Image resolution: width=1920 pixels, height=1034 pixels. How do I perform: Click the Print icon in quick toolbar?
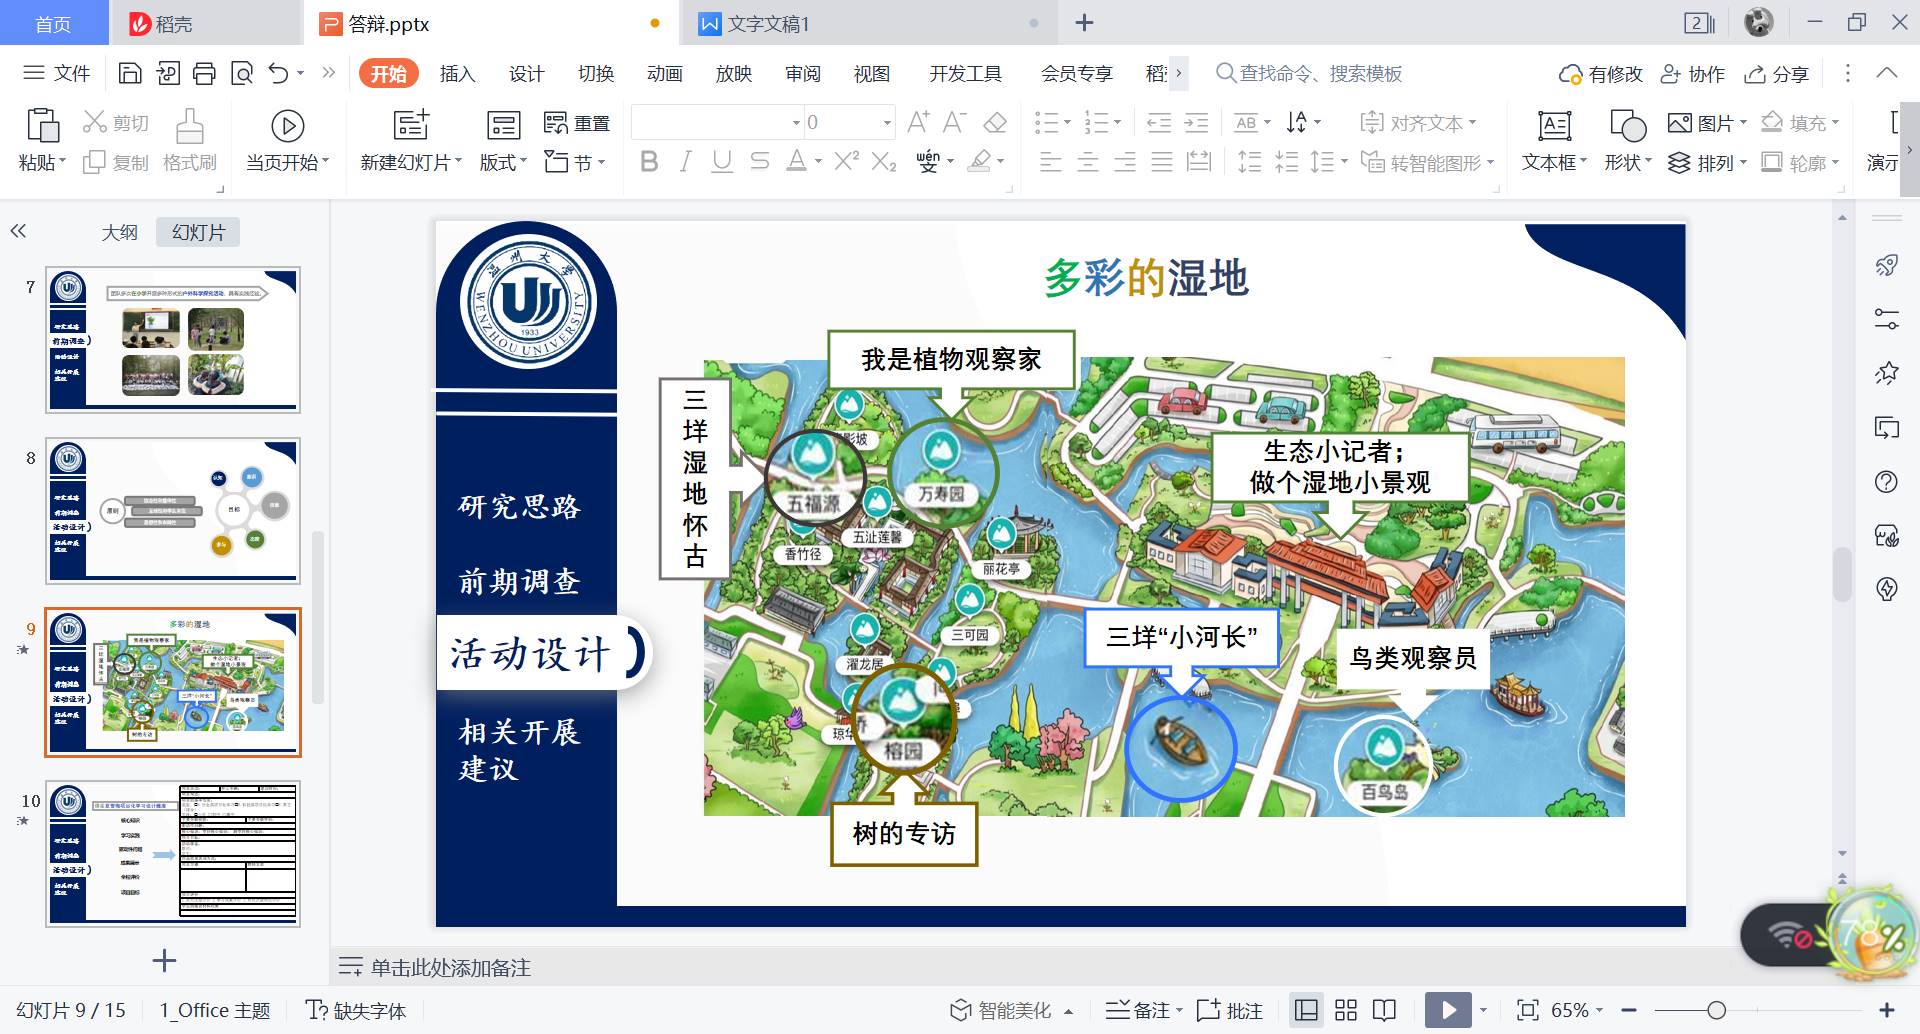(204, 73)
